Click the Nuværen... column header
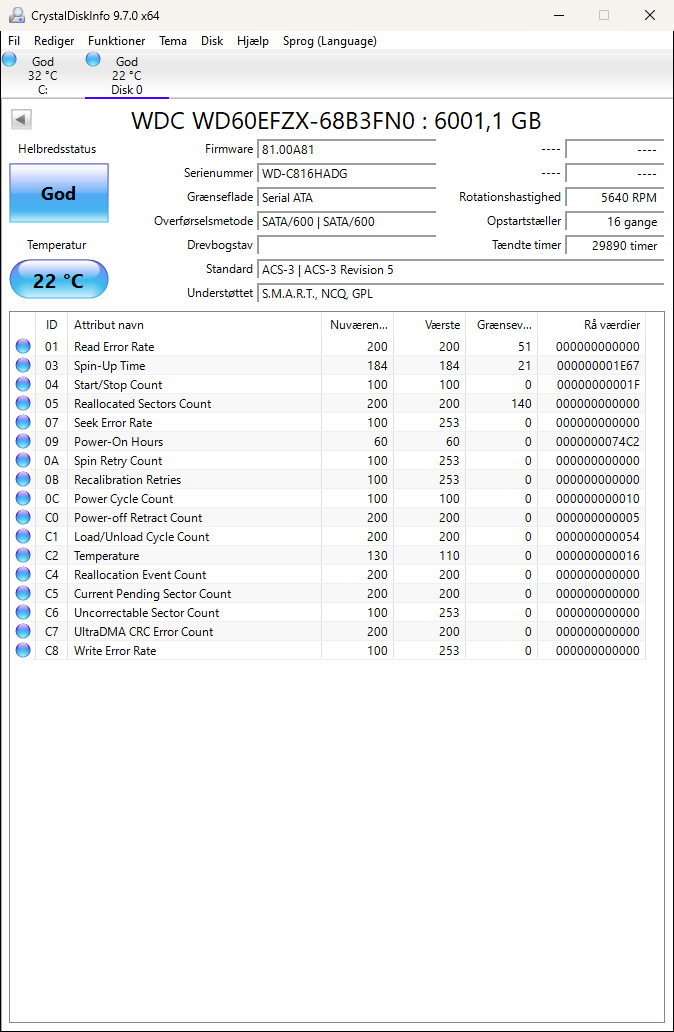Screen dimensions: 674x1032 tap(357, 324)
